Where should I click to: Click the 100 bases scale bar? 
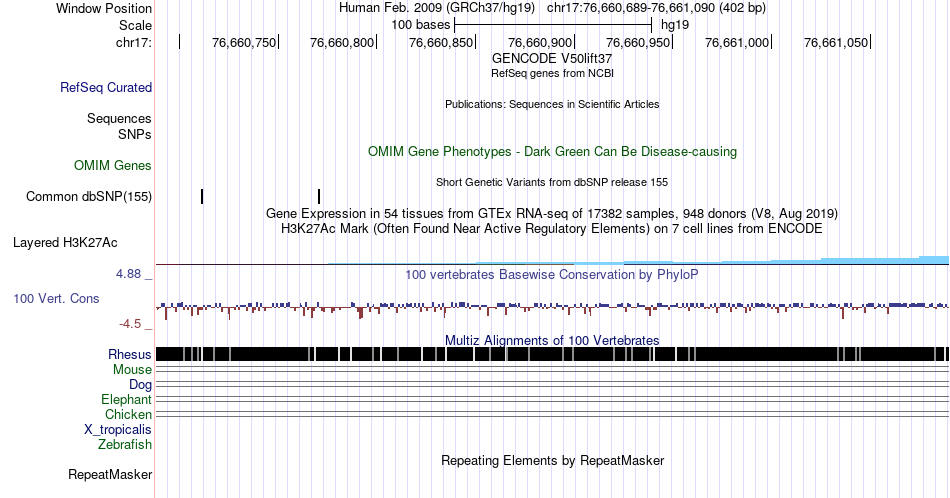coord(553,25)
